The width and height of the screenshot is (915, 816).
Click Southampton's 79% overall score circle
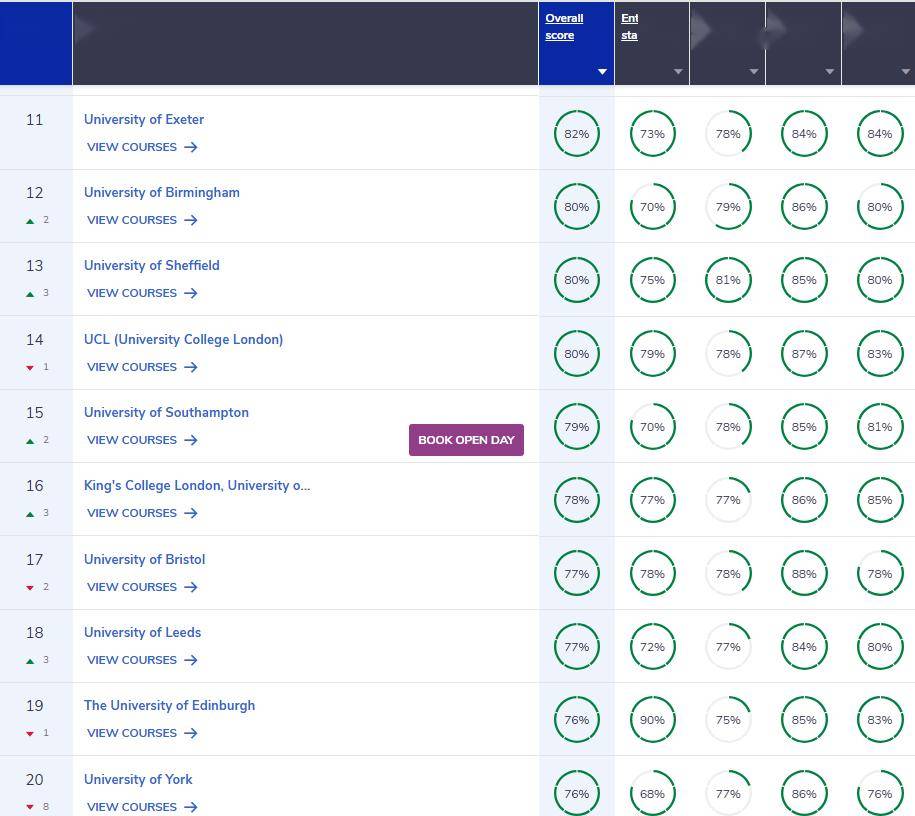(577, 427)
